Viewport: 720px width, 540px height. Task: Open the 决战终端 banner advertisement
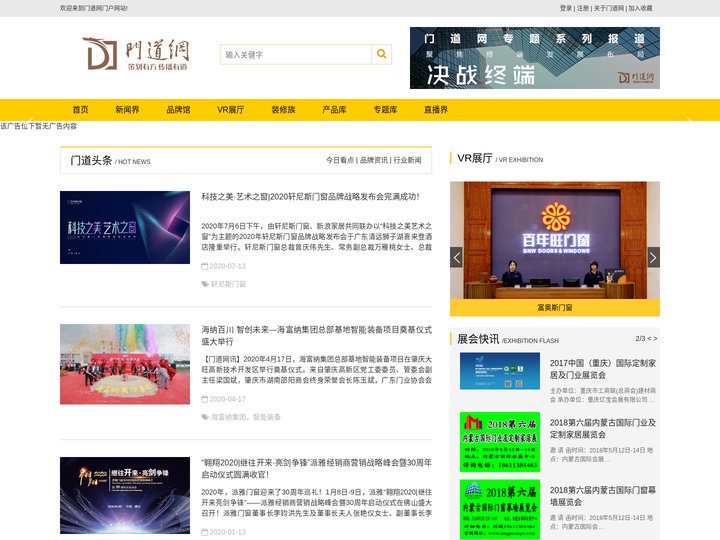(x=535, y=58)
